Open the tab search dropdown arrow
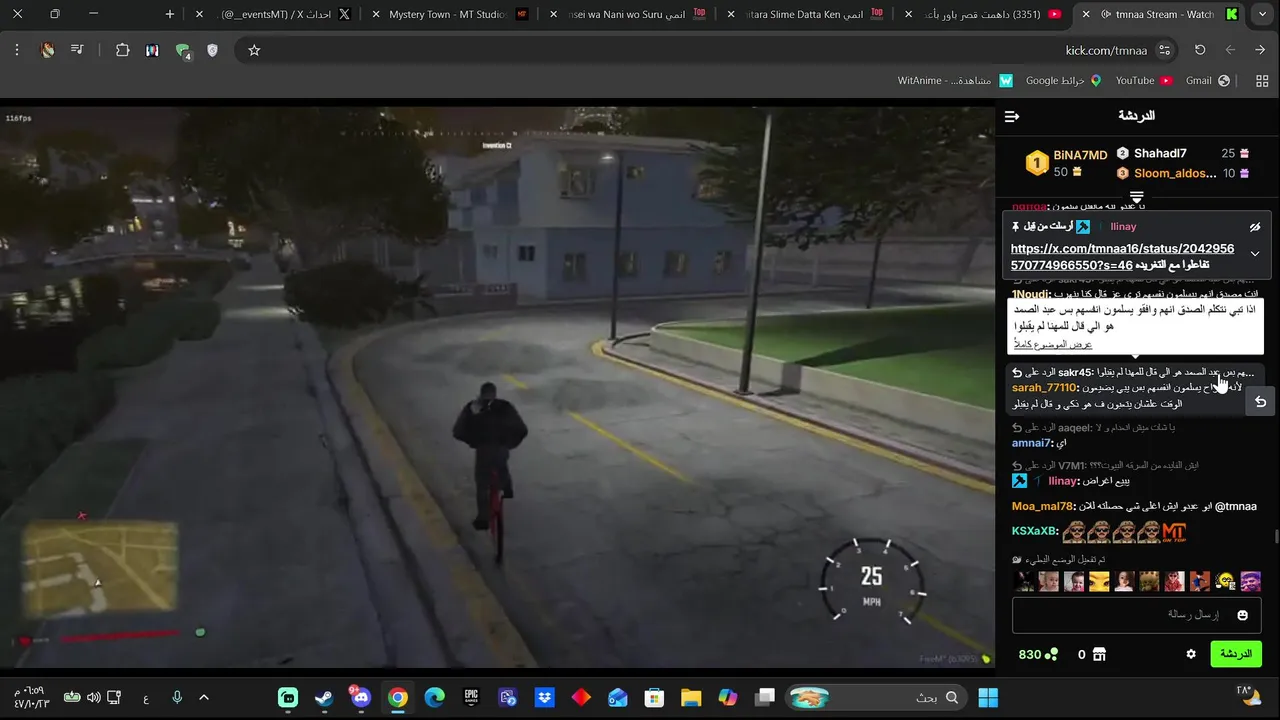Image resolution: width=1280 pixels, height=720 pixels. pos(1263,14)
